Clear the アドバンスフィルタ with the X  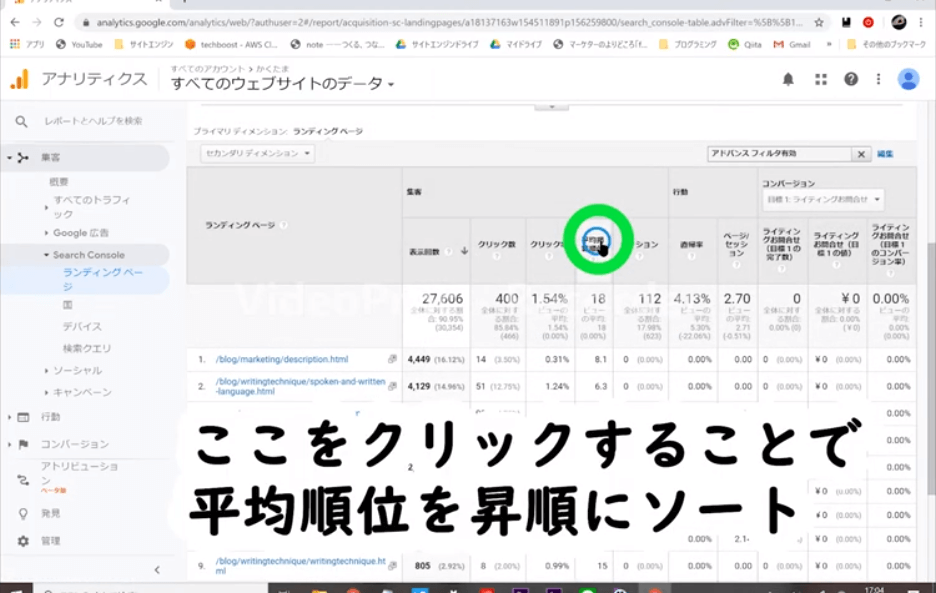click(x=861, y=154)
